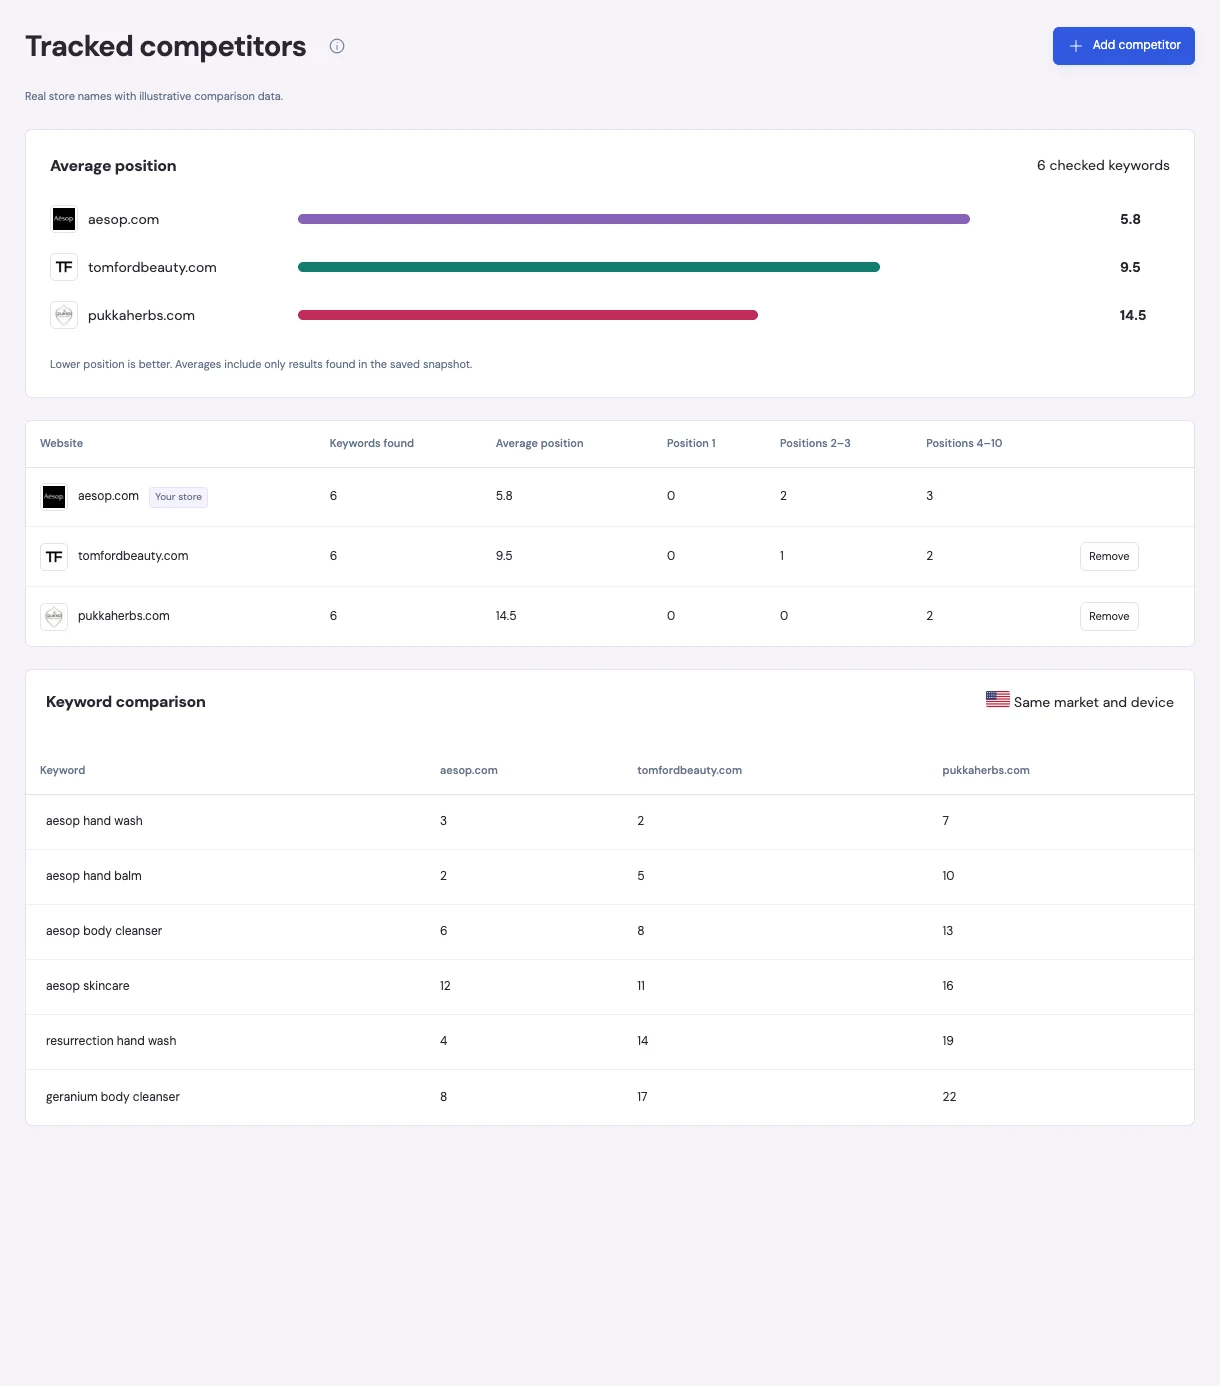Click the Aesop logo in the Website table
Viewport: 1220px width, 1386px height.
[x=54, y=496]
